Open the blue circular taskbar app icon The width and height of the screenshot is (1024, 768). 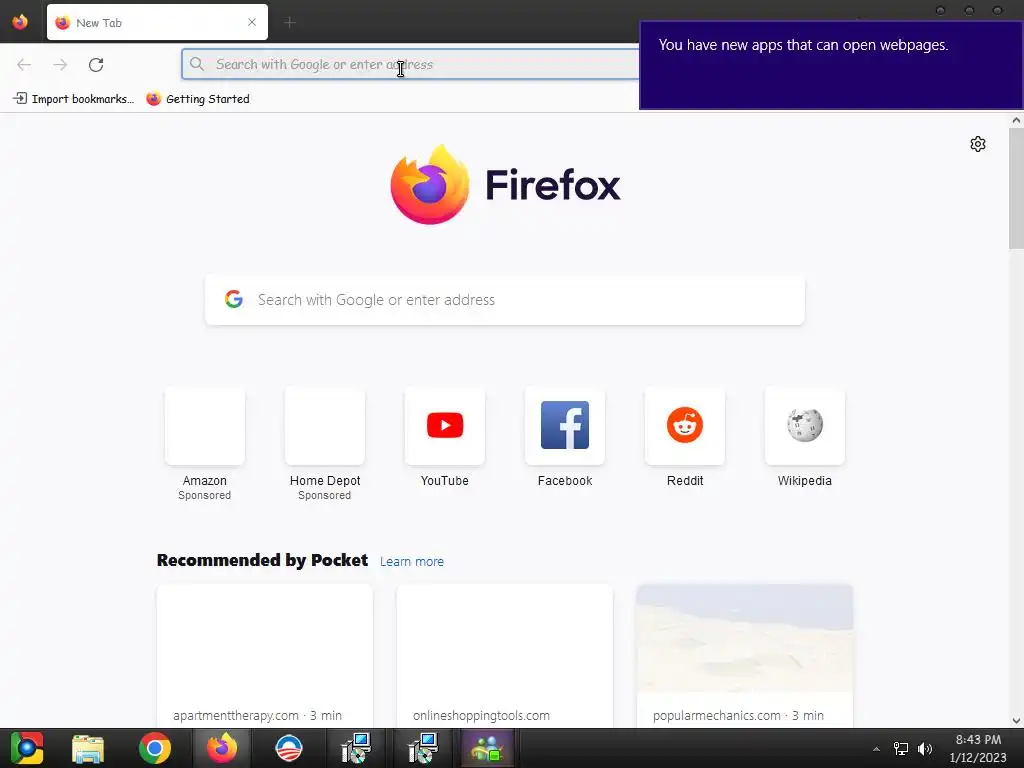coord(289,748)
